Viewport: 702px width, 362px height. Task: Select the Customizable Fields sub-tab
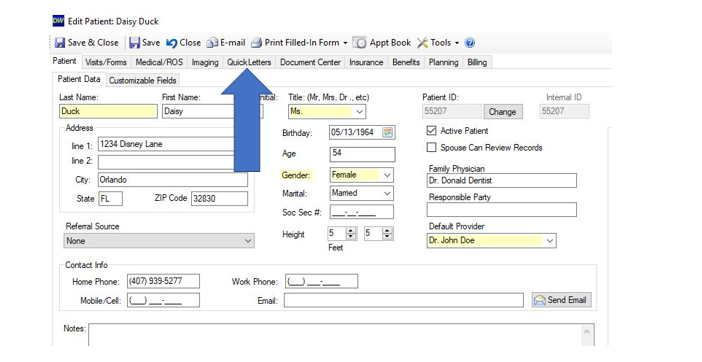click(x=142, y=81)
